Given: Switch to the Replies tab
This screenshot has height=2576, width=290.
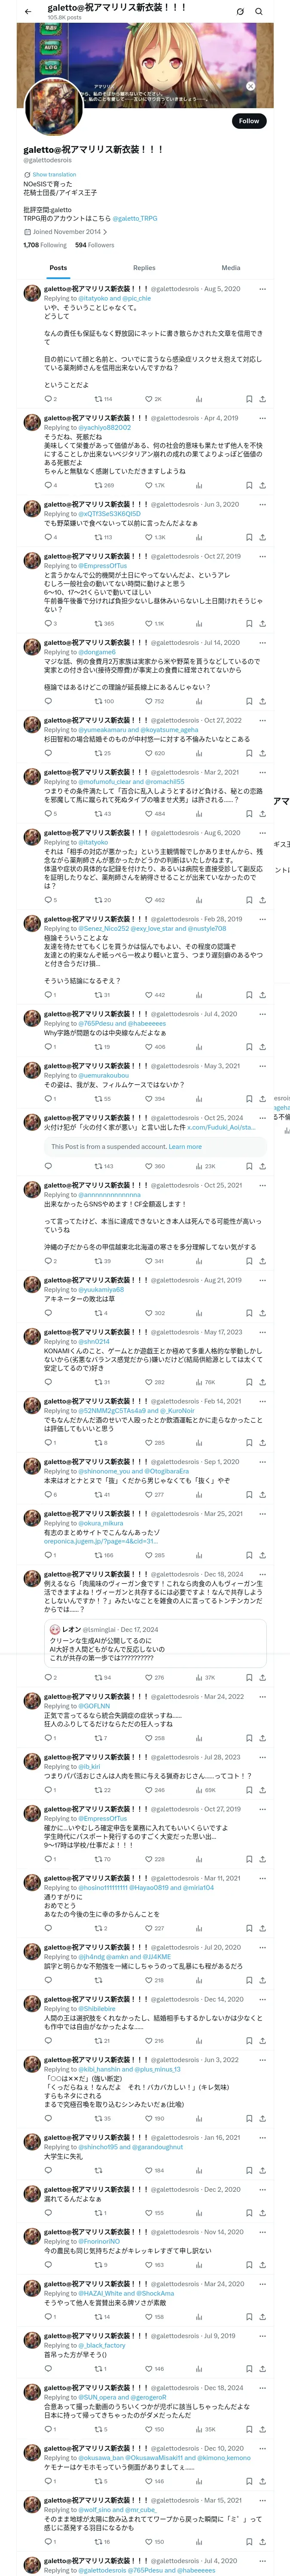Looking at the screenshot, I should (144, 268).
